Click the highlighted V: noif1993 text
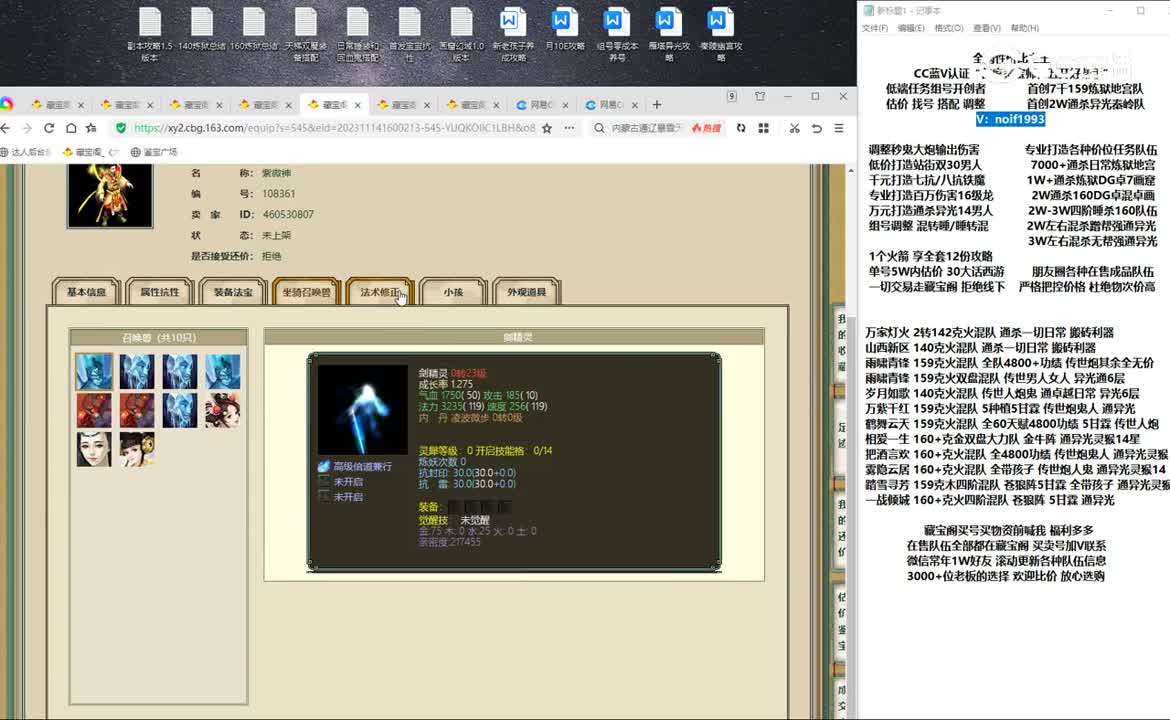Image resolution: width=1170 pixels, height=720 pixels. pyautogui.click(x=1010, y=119)
